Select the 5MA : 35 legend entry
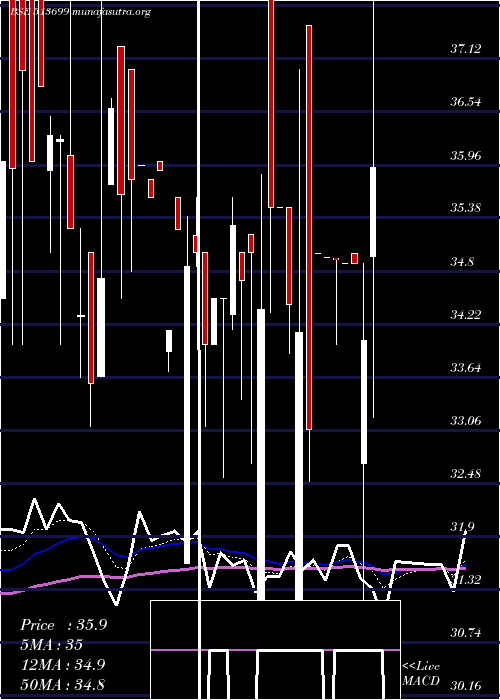This screenshot has width=500, height=700. (x=51, y=645)
